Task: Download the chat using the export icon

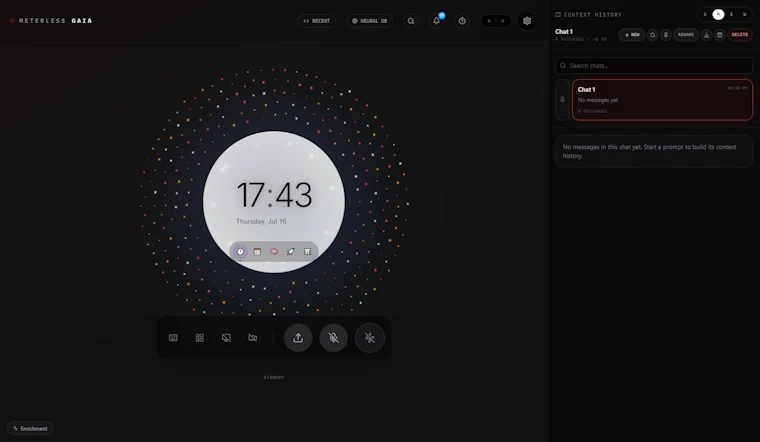Action: pyautogui.click(x=706, y=35)
